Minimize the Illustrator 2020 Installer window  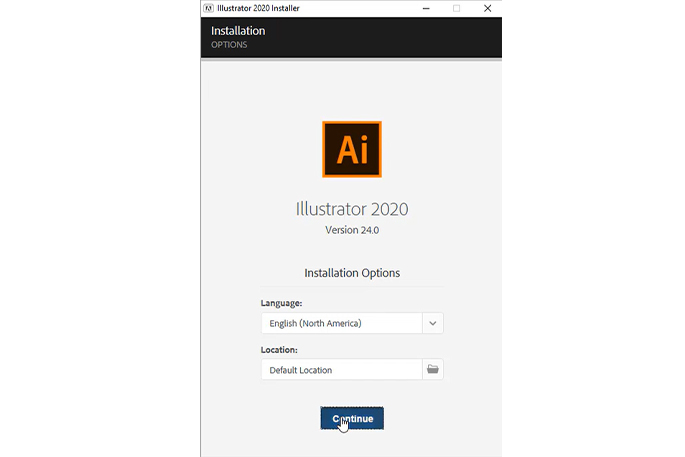426,8
